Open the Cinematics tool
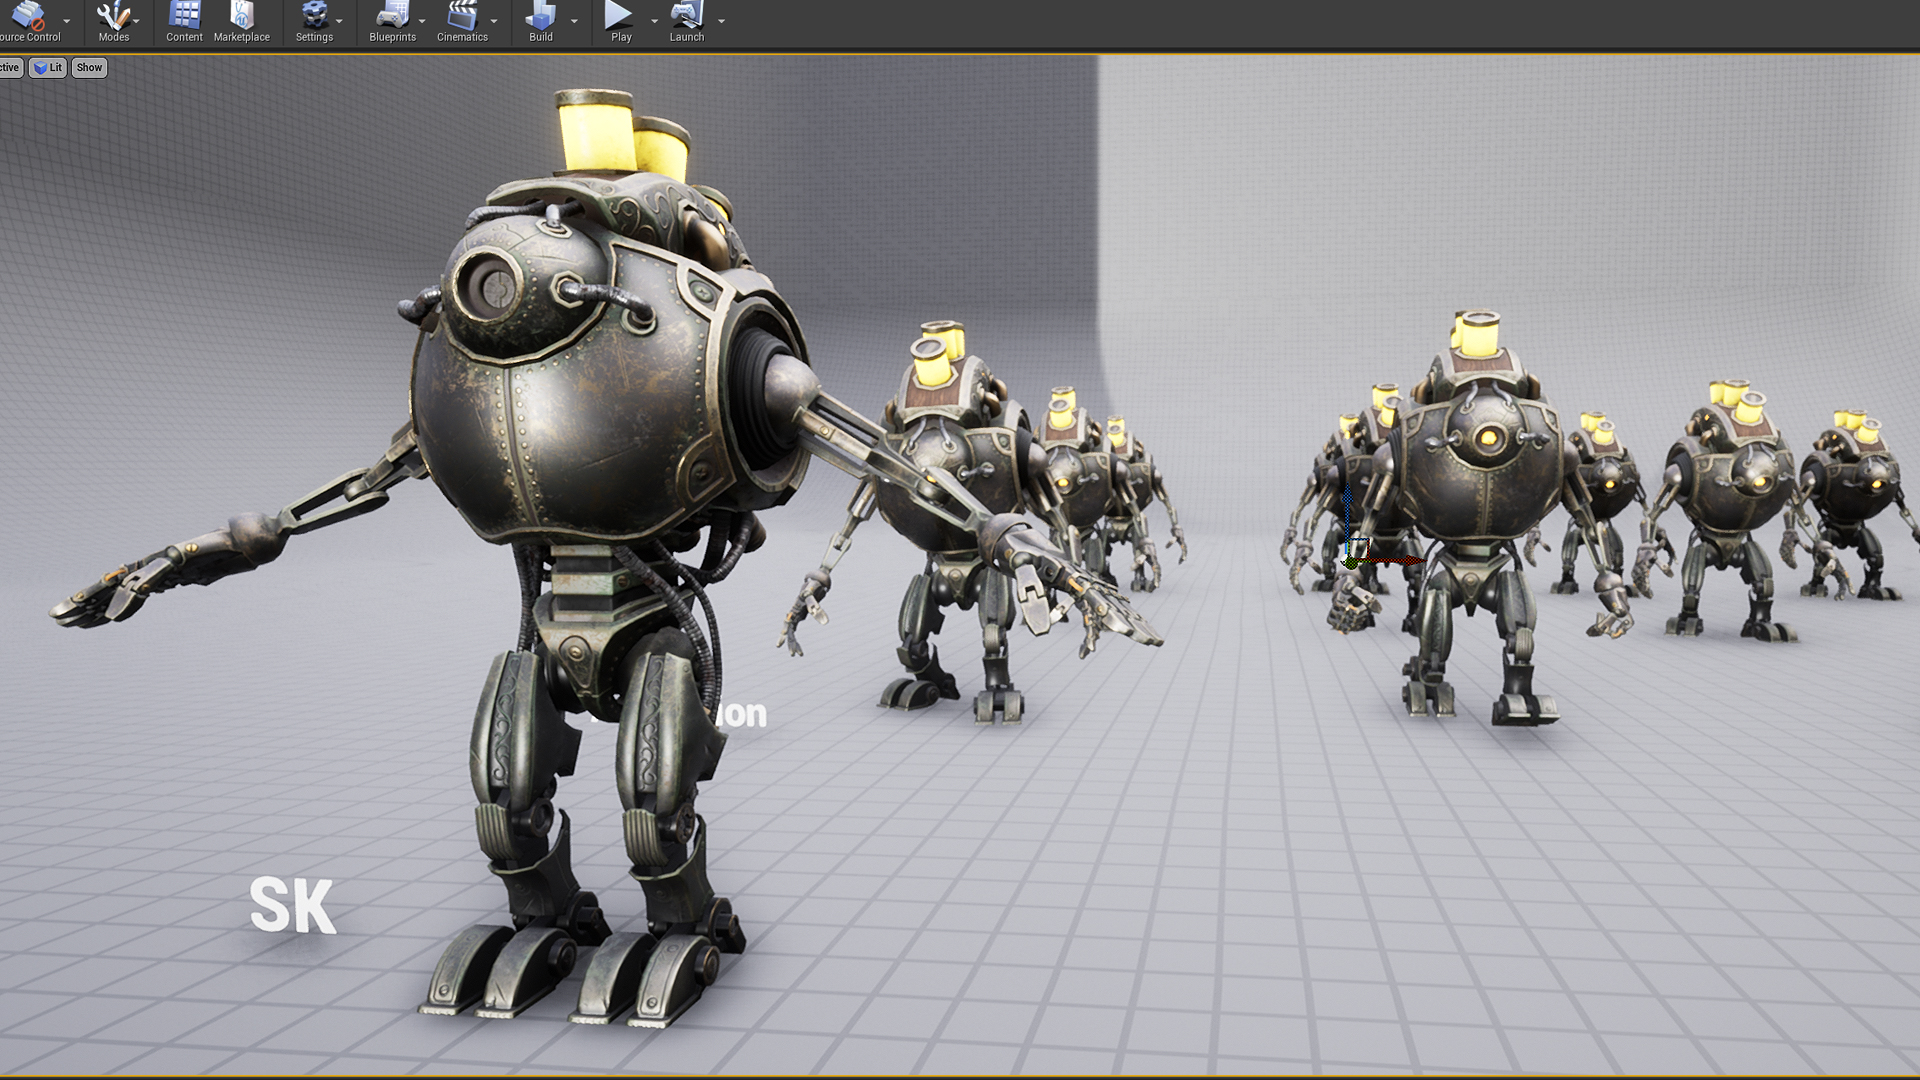Viewport: 1920px width, 1080px height. (x=460, y=18)
